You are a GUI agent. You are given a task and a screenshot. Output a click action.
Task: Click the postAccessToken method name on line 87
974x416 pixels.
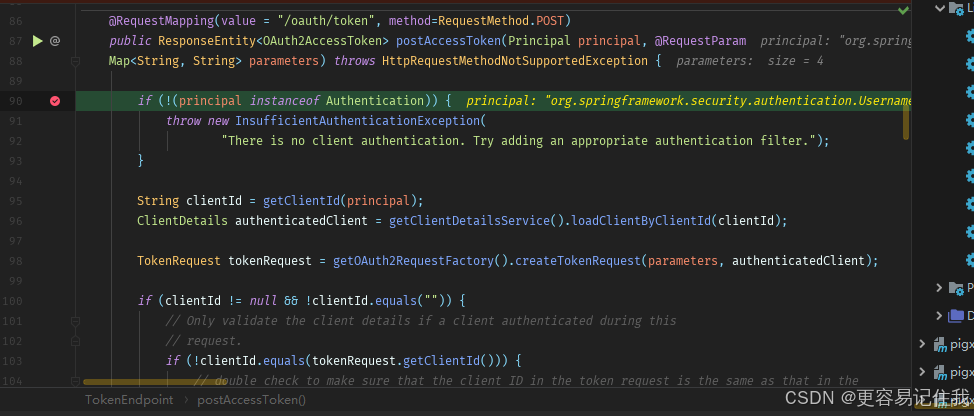coord(448,41)
